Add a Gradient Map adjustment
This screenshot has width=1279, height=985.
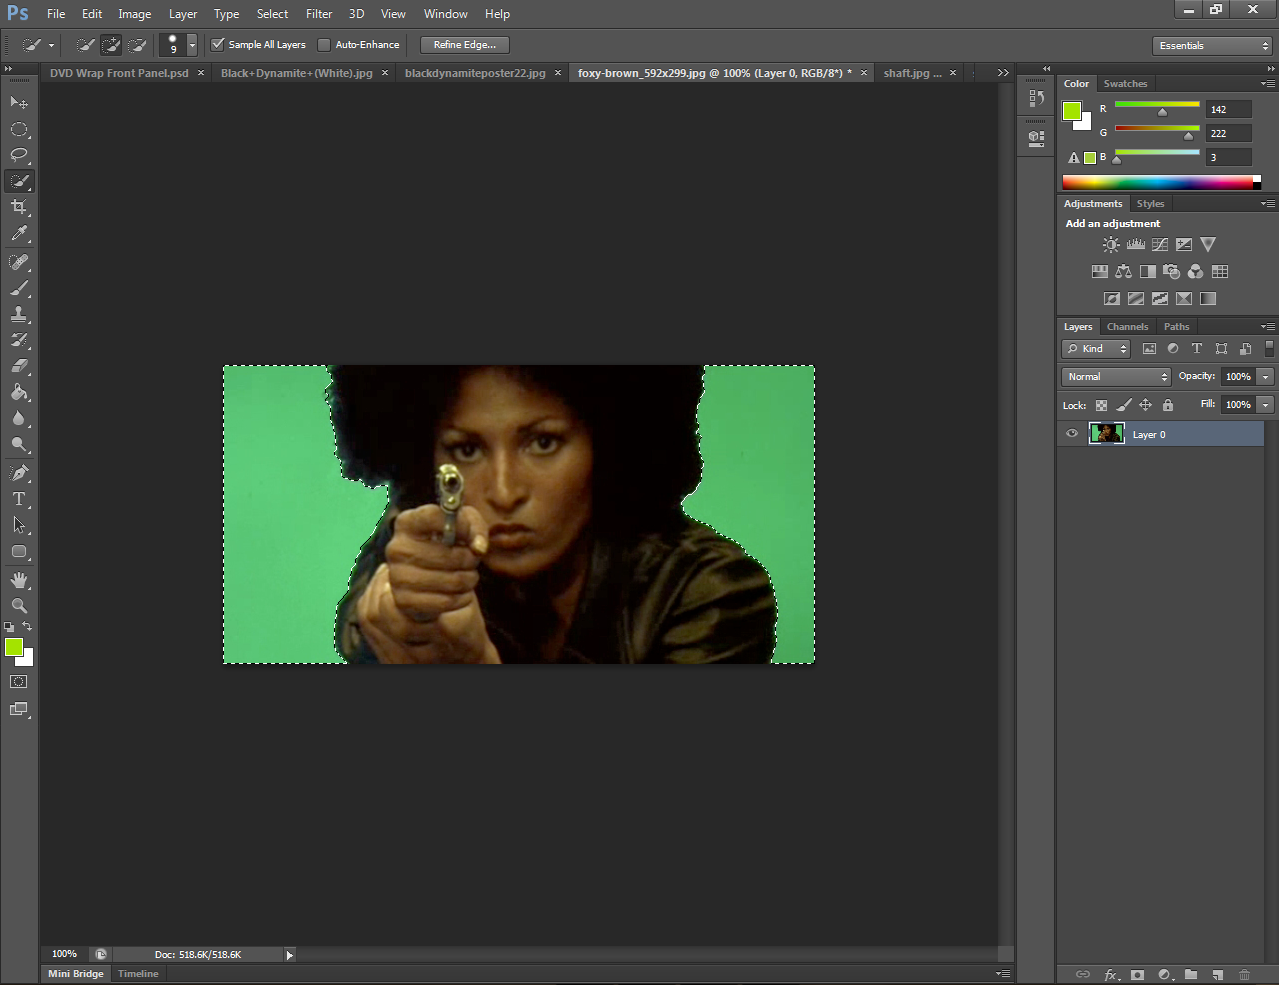pos(1208,298)
